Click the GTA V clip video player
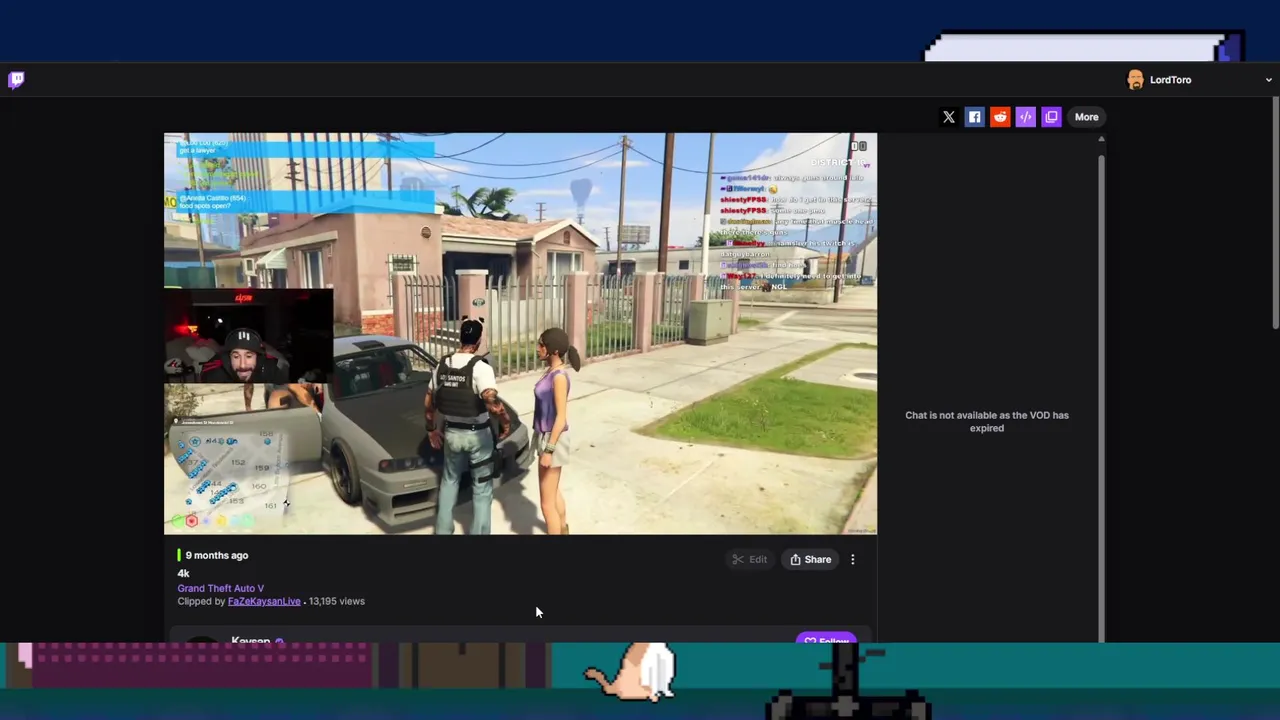The width and height of the screenshot is (1280, 720). 520,334
